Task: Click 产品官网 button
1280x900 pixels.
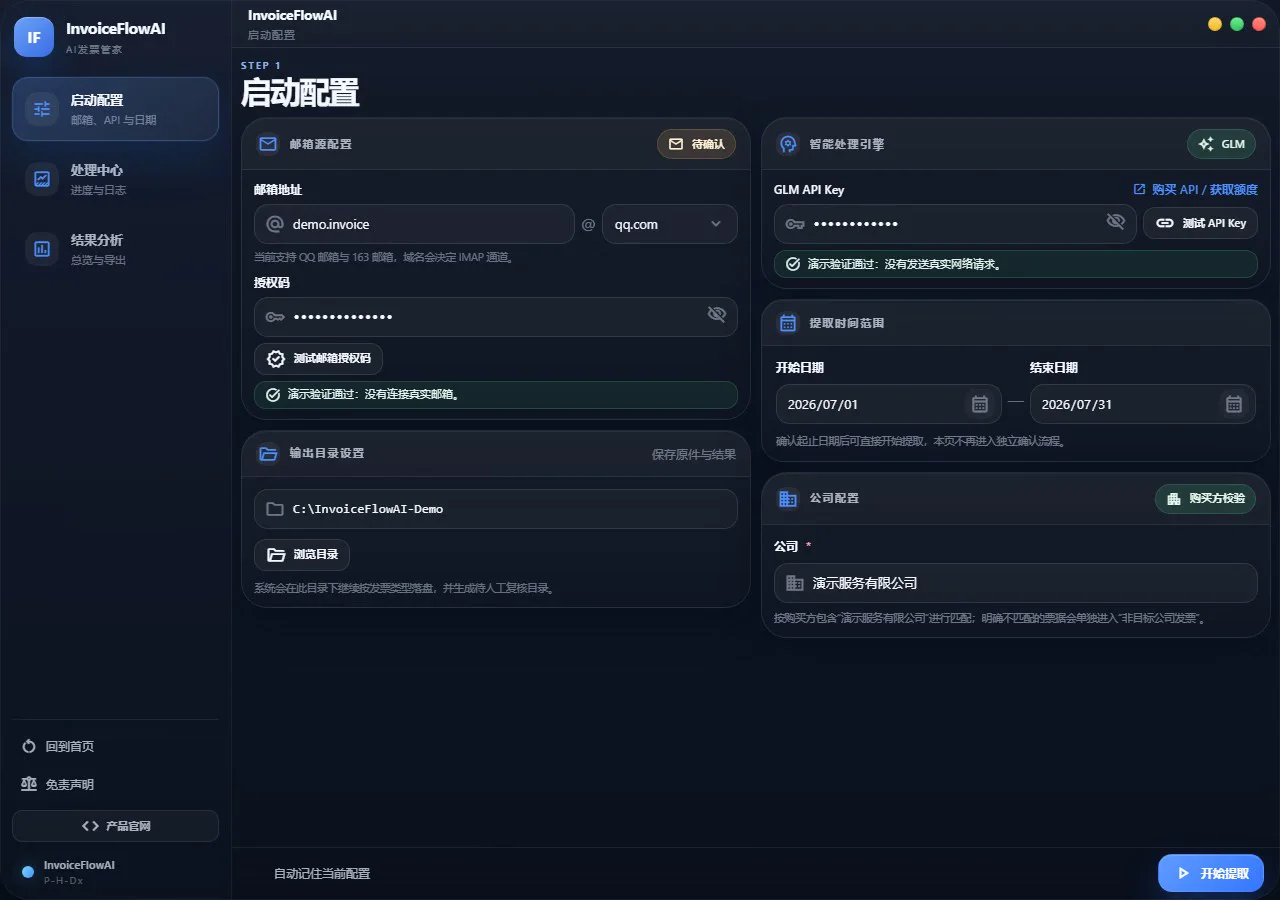Action: click(x=115, y=826)
